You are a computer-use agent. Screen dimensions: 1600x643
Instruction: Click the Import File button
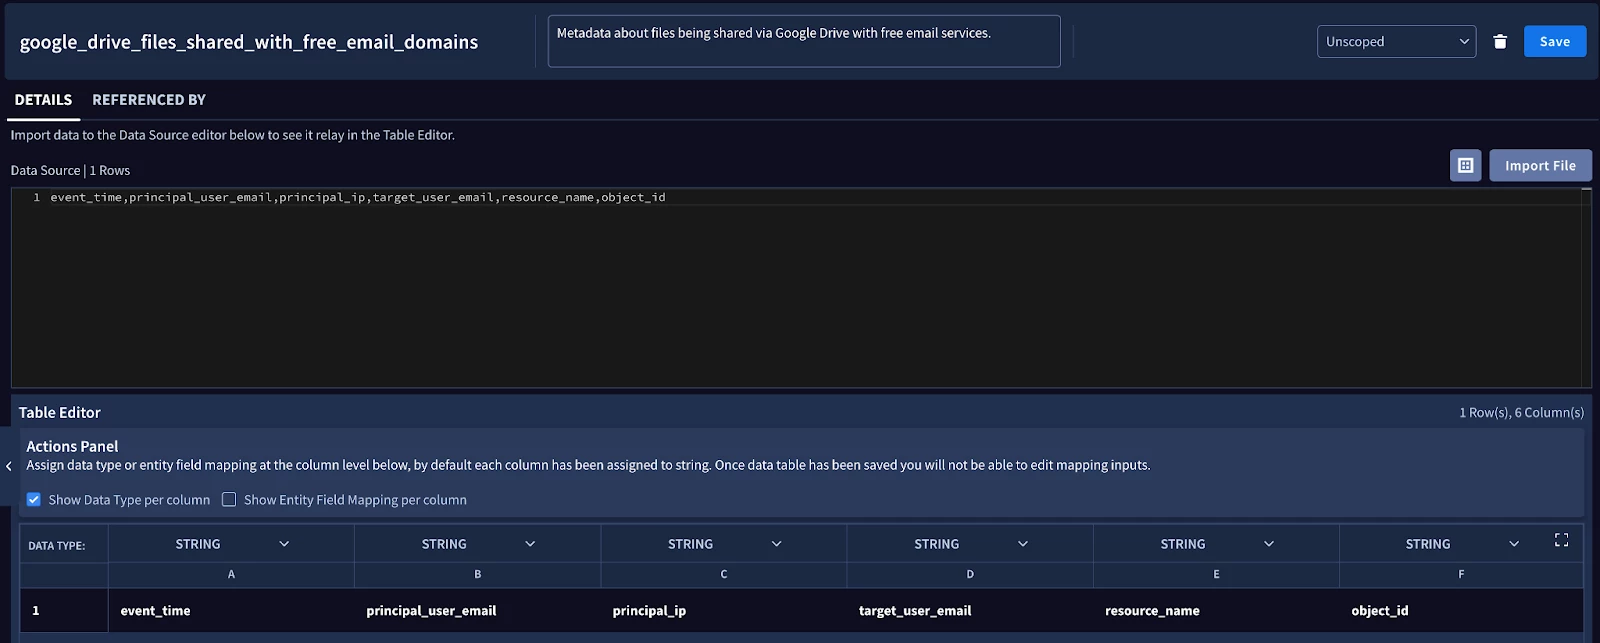point(1540,165)
